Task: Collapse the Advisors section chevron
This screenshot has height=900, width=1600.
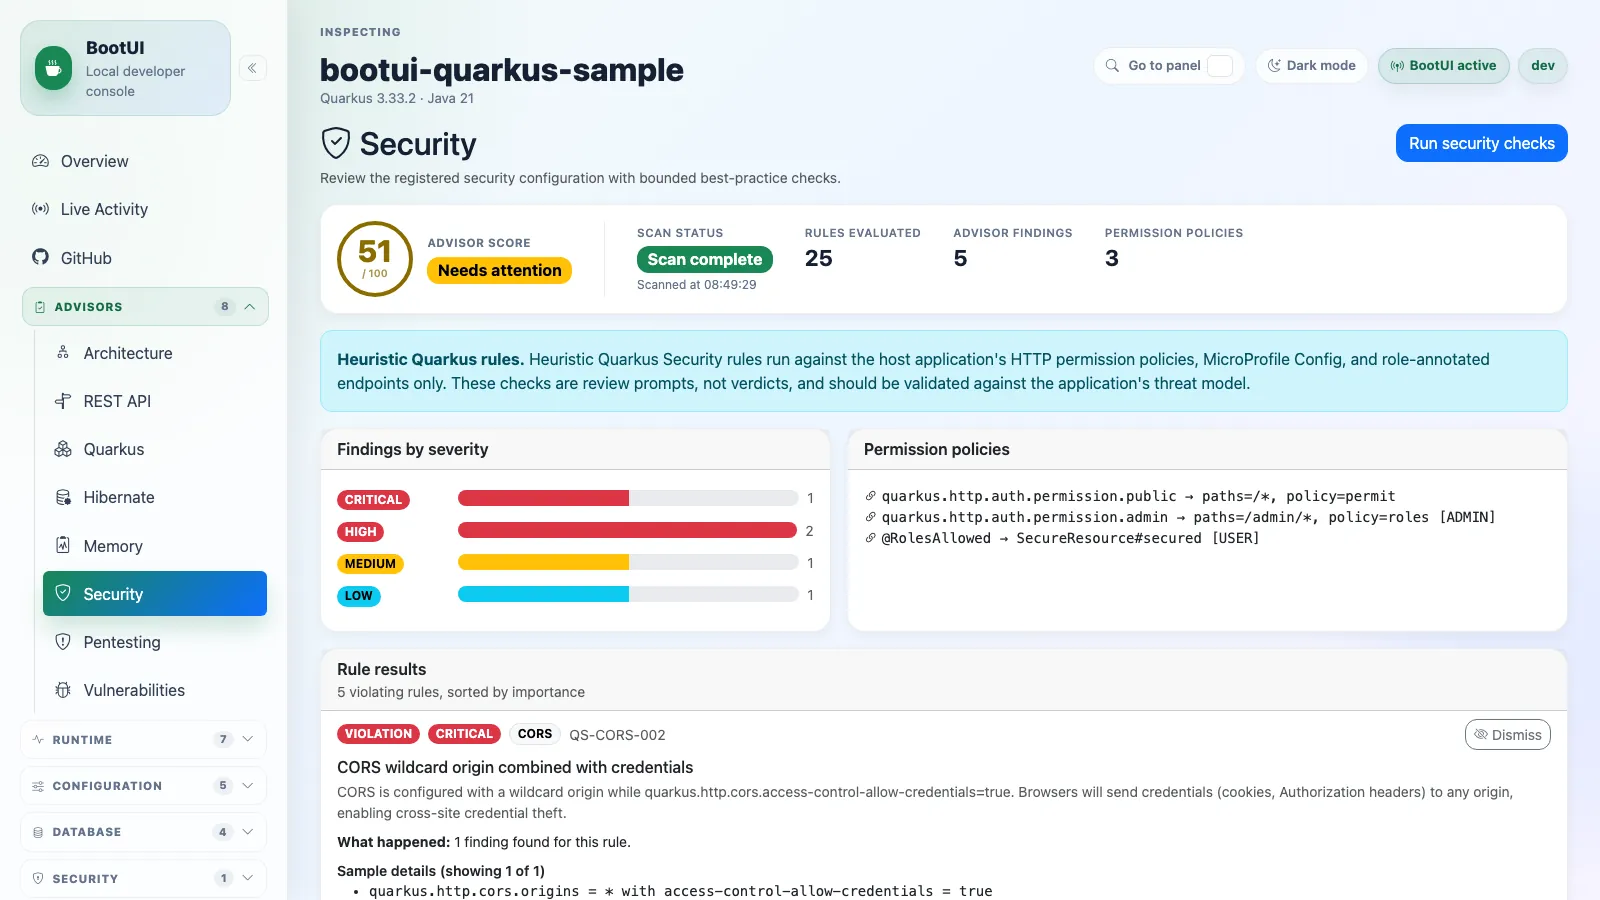Action: (250, 307)
